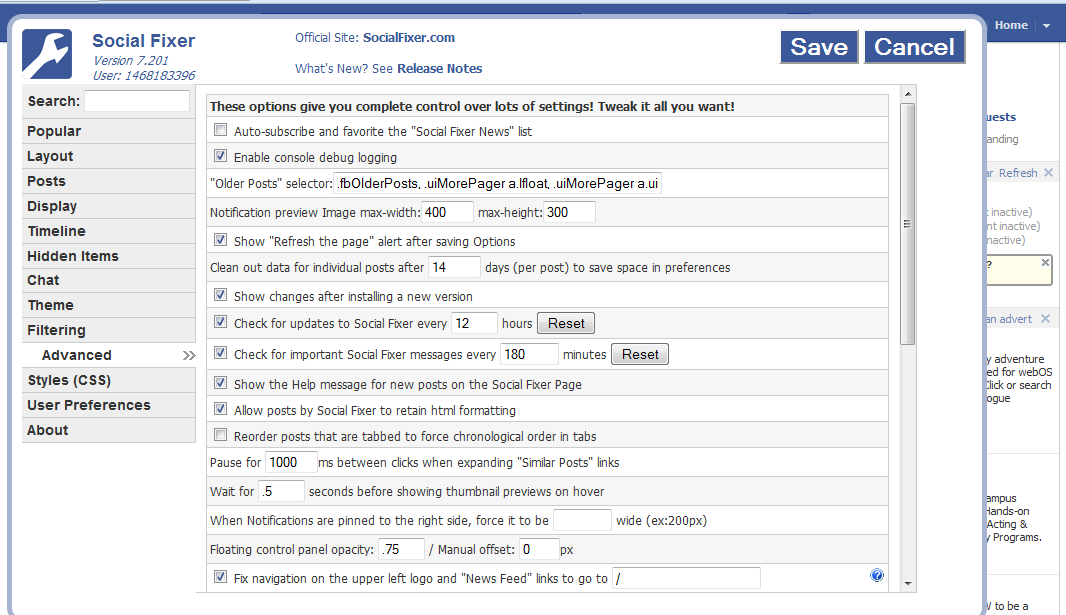Viewport: 1066px width, 615px height.
Task: Click the Manual offset px field
Action: click(539, 549)
